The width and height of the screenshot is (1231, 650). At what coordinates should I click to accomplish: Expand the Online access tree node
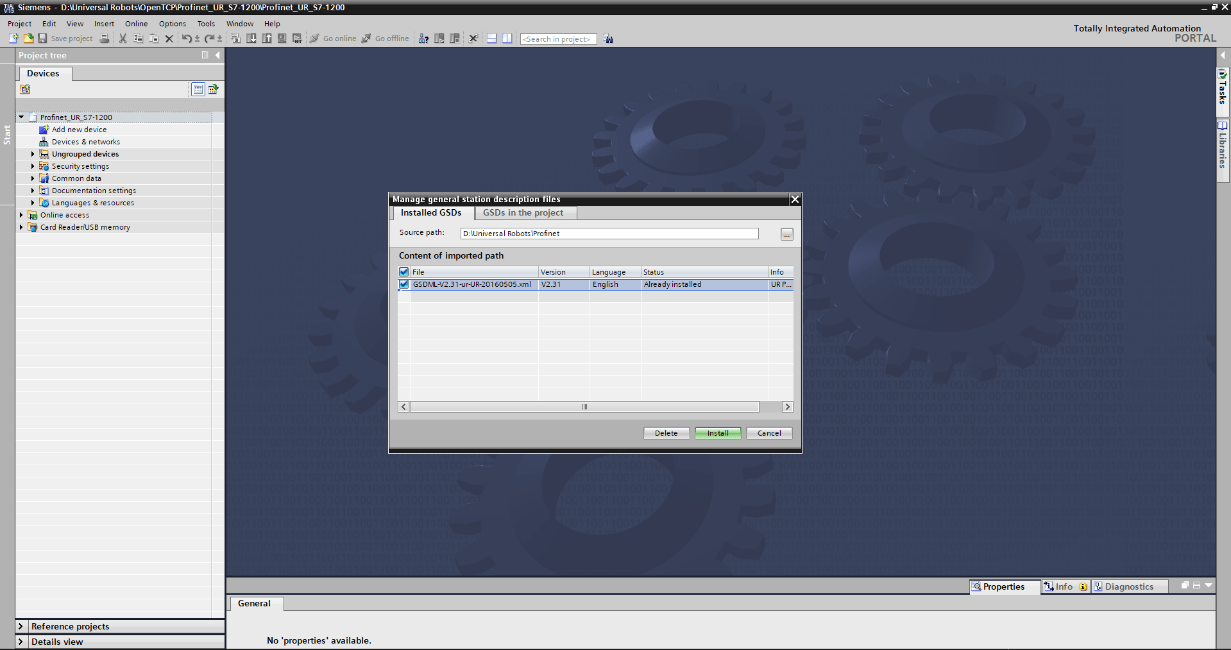21,215
